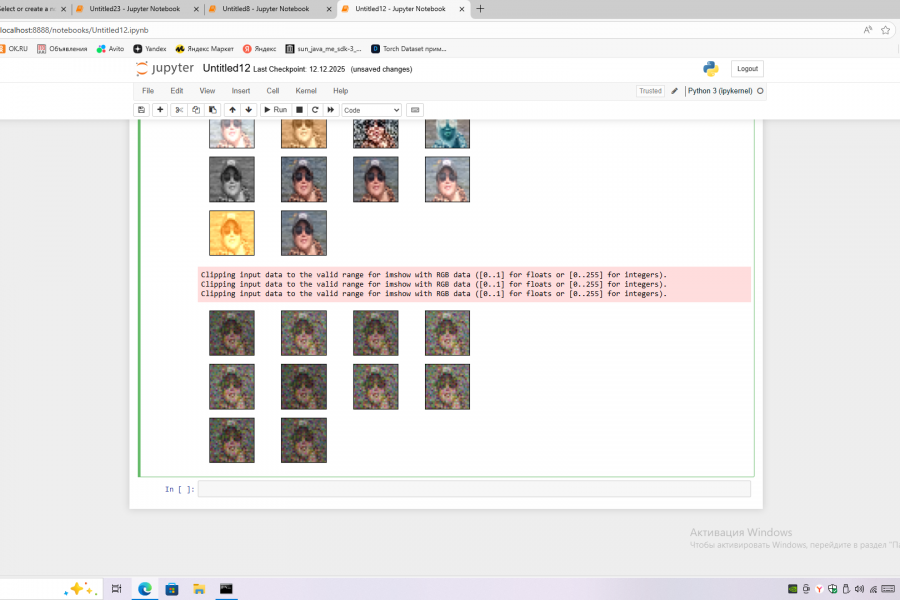The width and height of the screenshot is (900, 600).
Task: Open the volume tray icon
Action: point(859,589)
